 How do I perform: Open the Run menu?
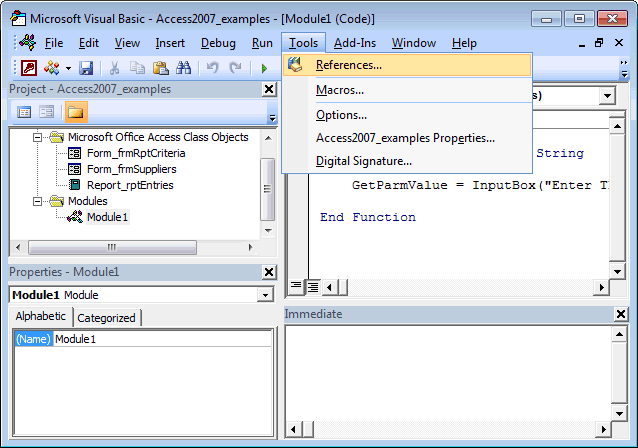click(x=262, y=43)
